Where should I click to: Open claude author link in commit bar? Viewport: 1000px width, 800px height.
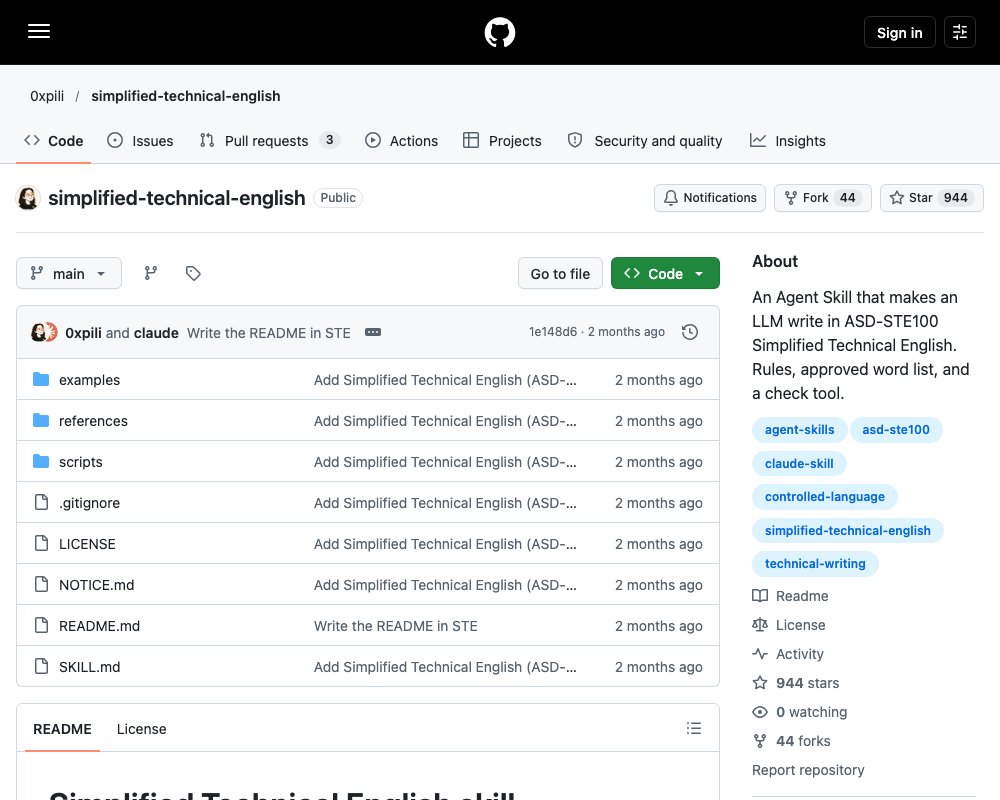156,333
